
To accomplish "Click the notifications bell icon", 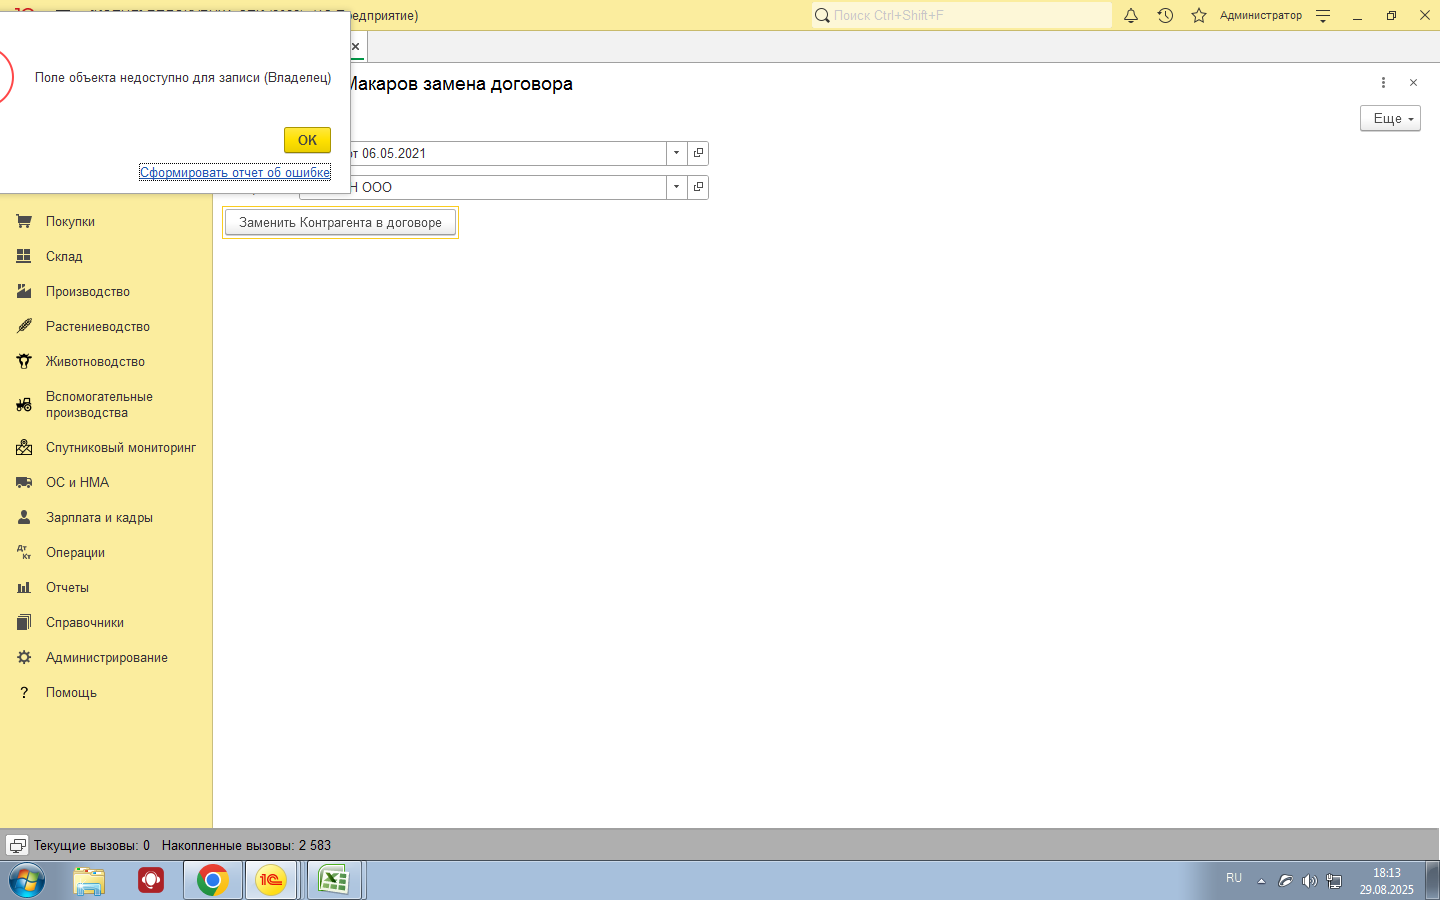I will tap(1131, 16).
